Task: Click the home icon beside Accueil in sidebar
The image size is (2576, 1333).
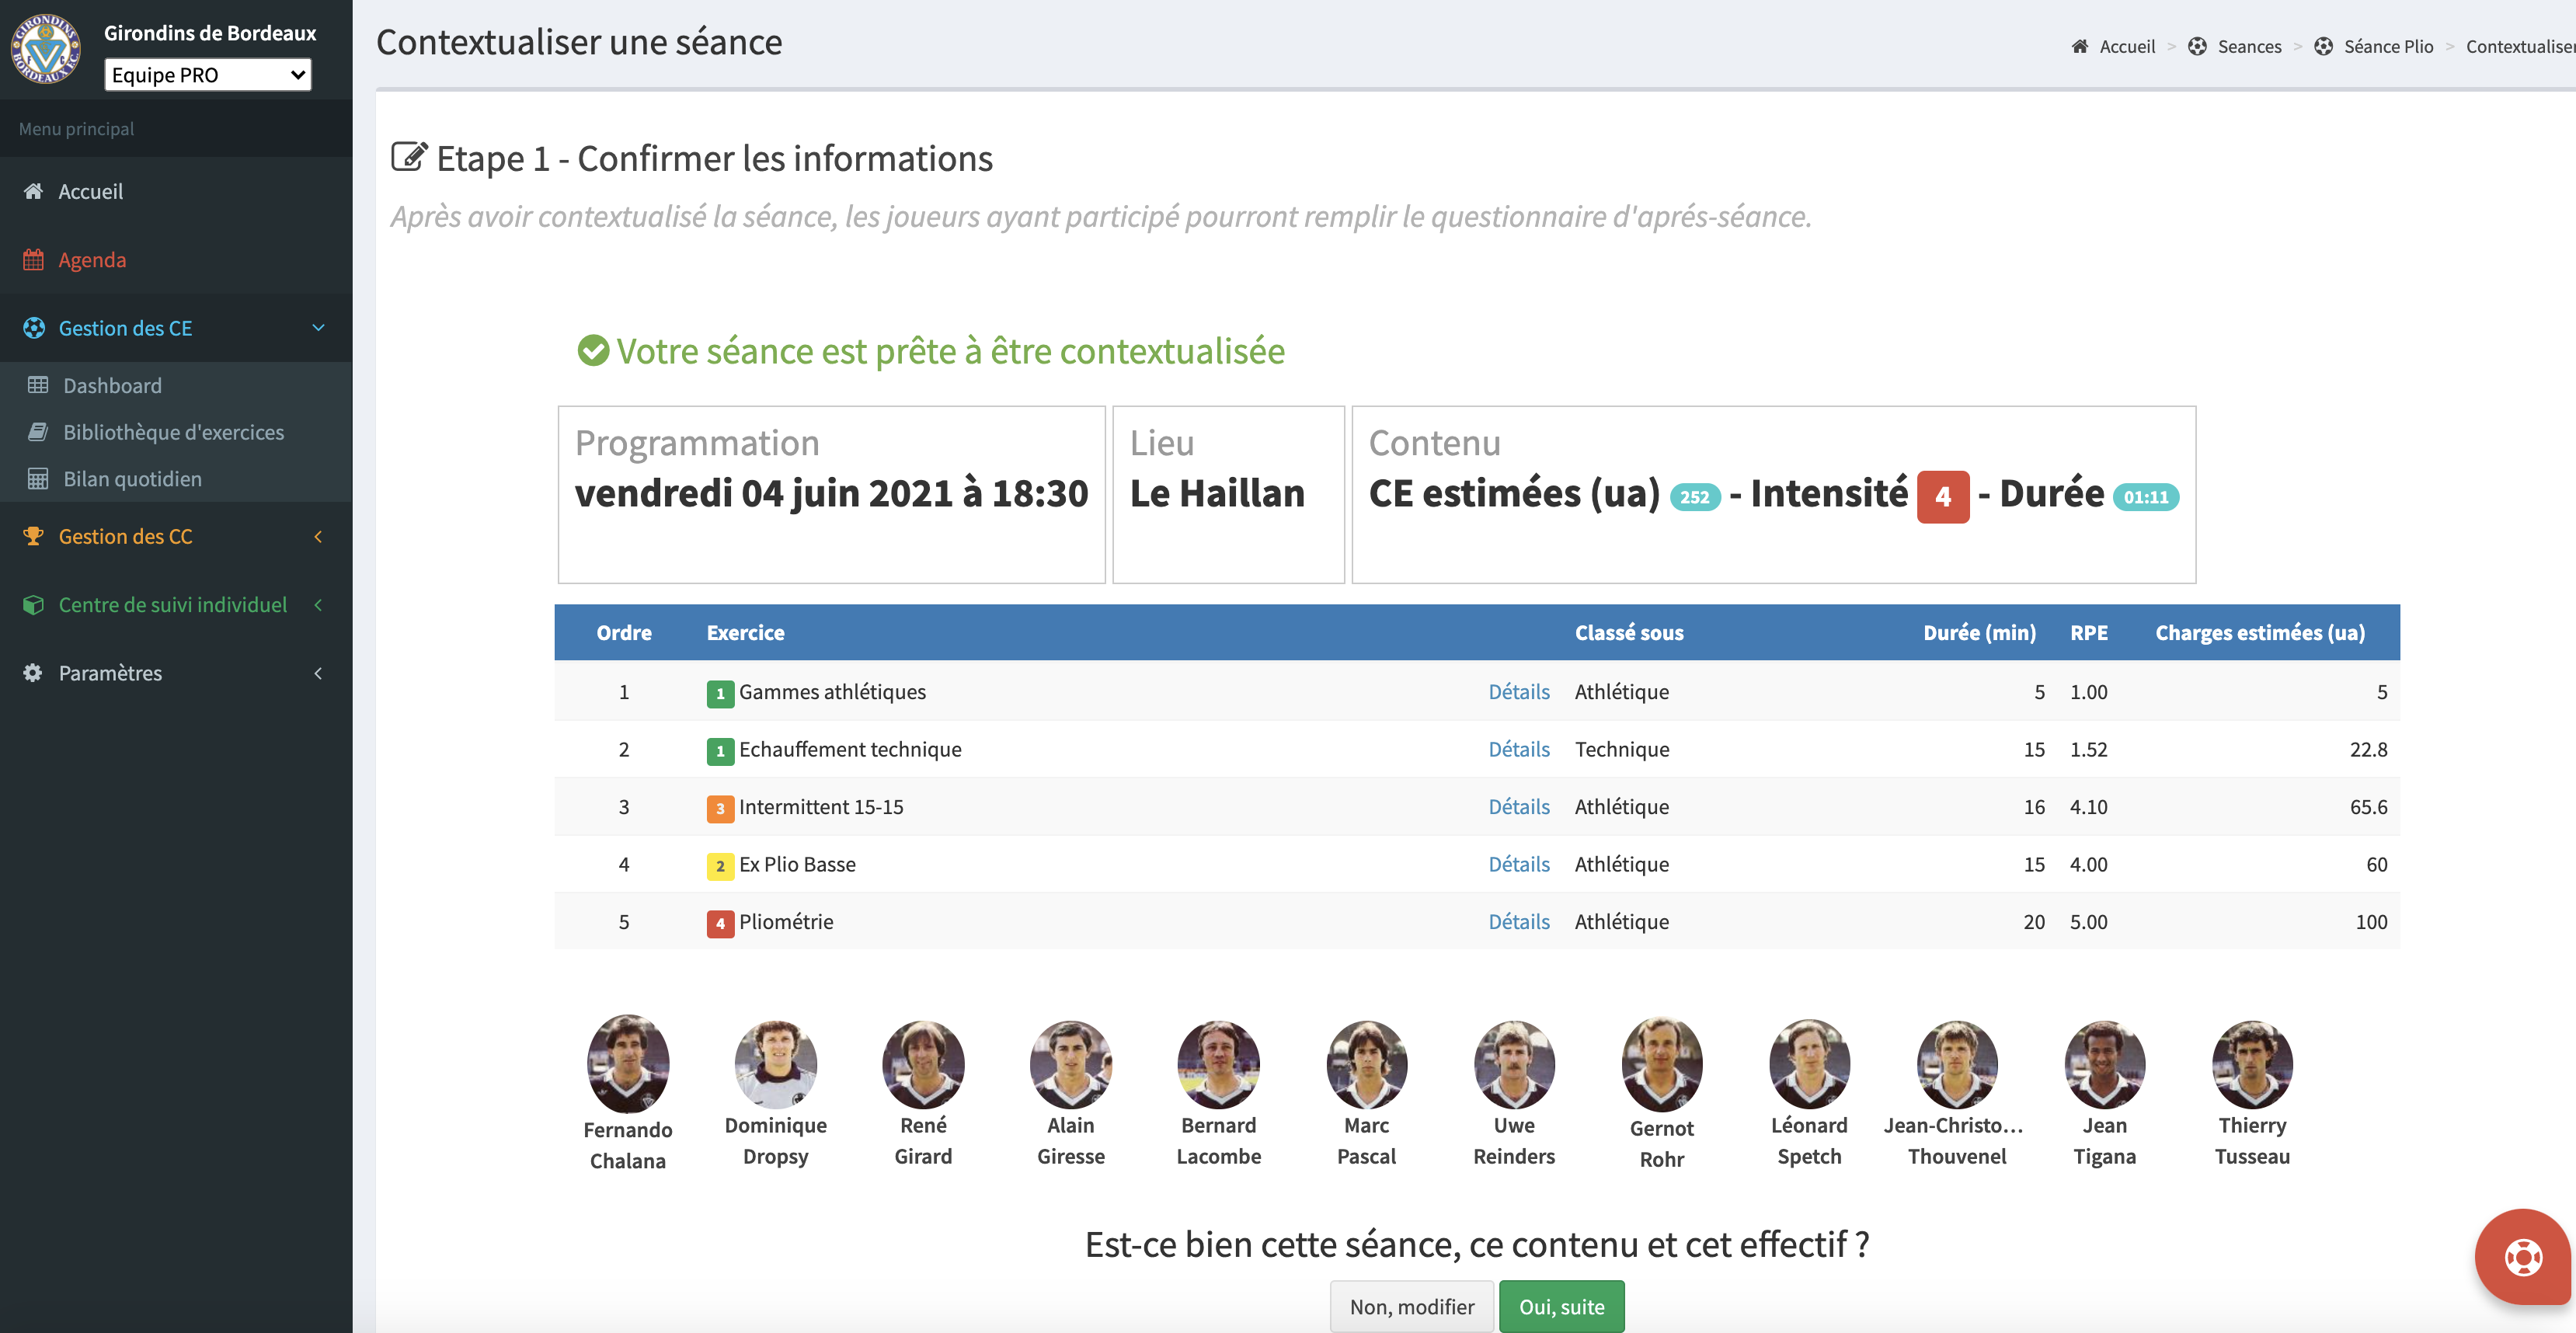Action: 33,191
